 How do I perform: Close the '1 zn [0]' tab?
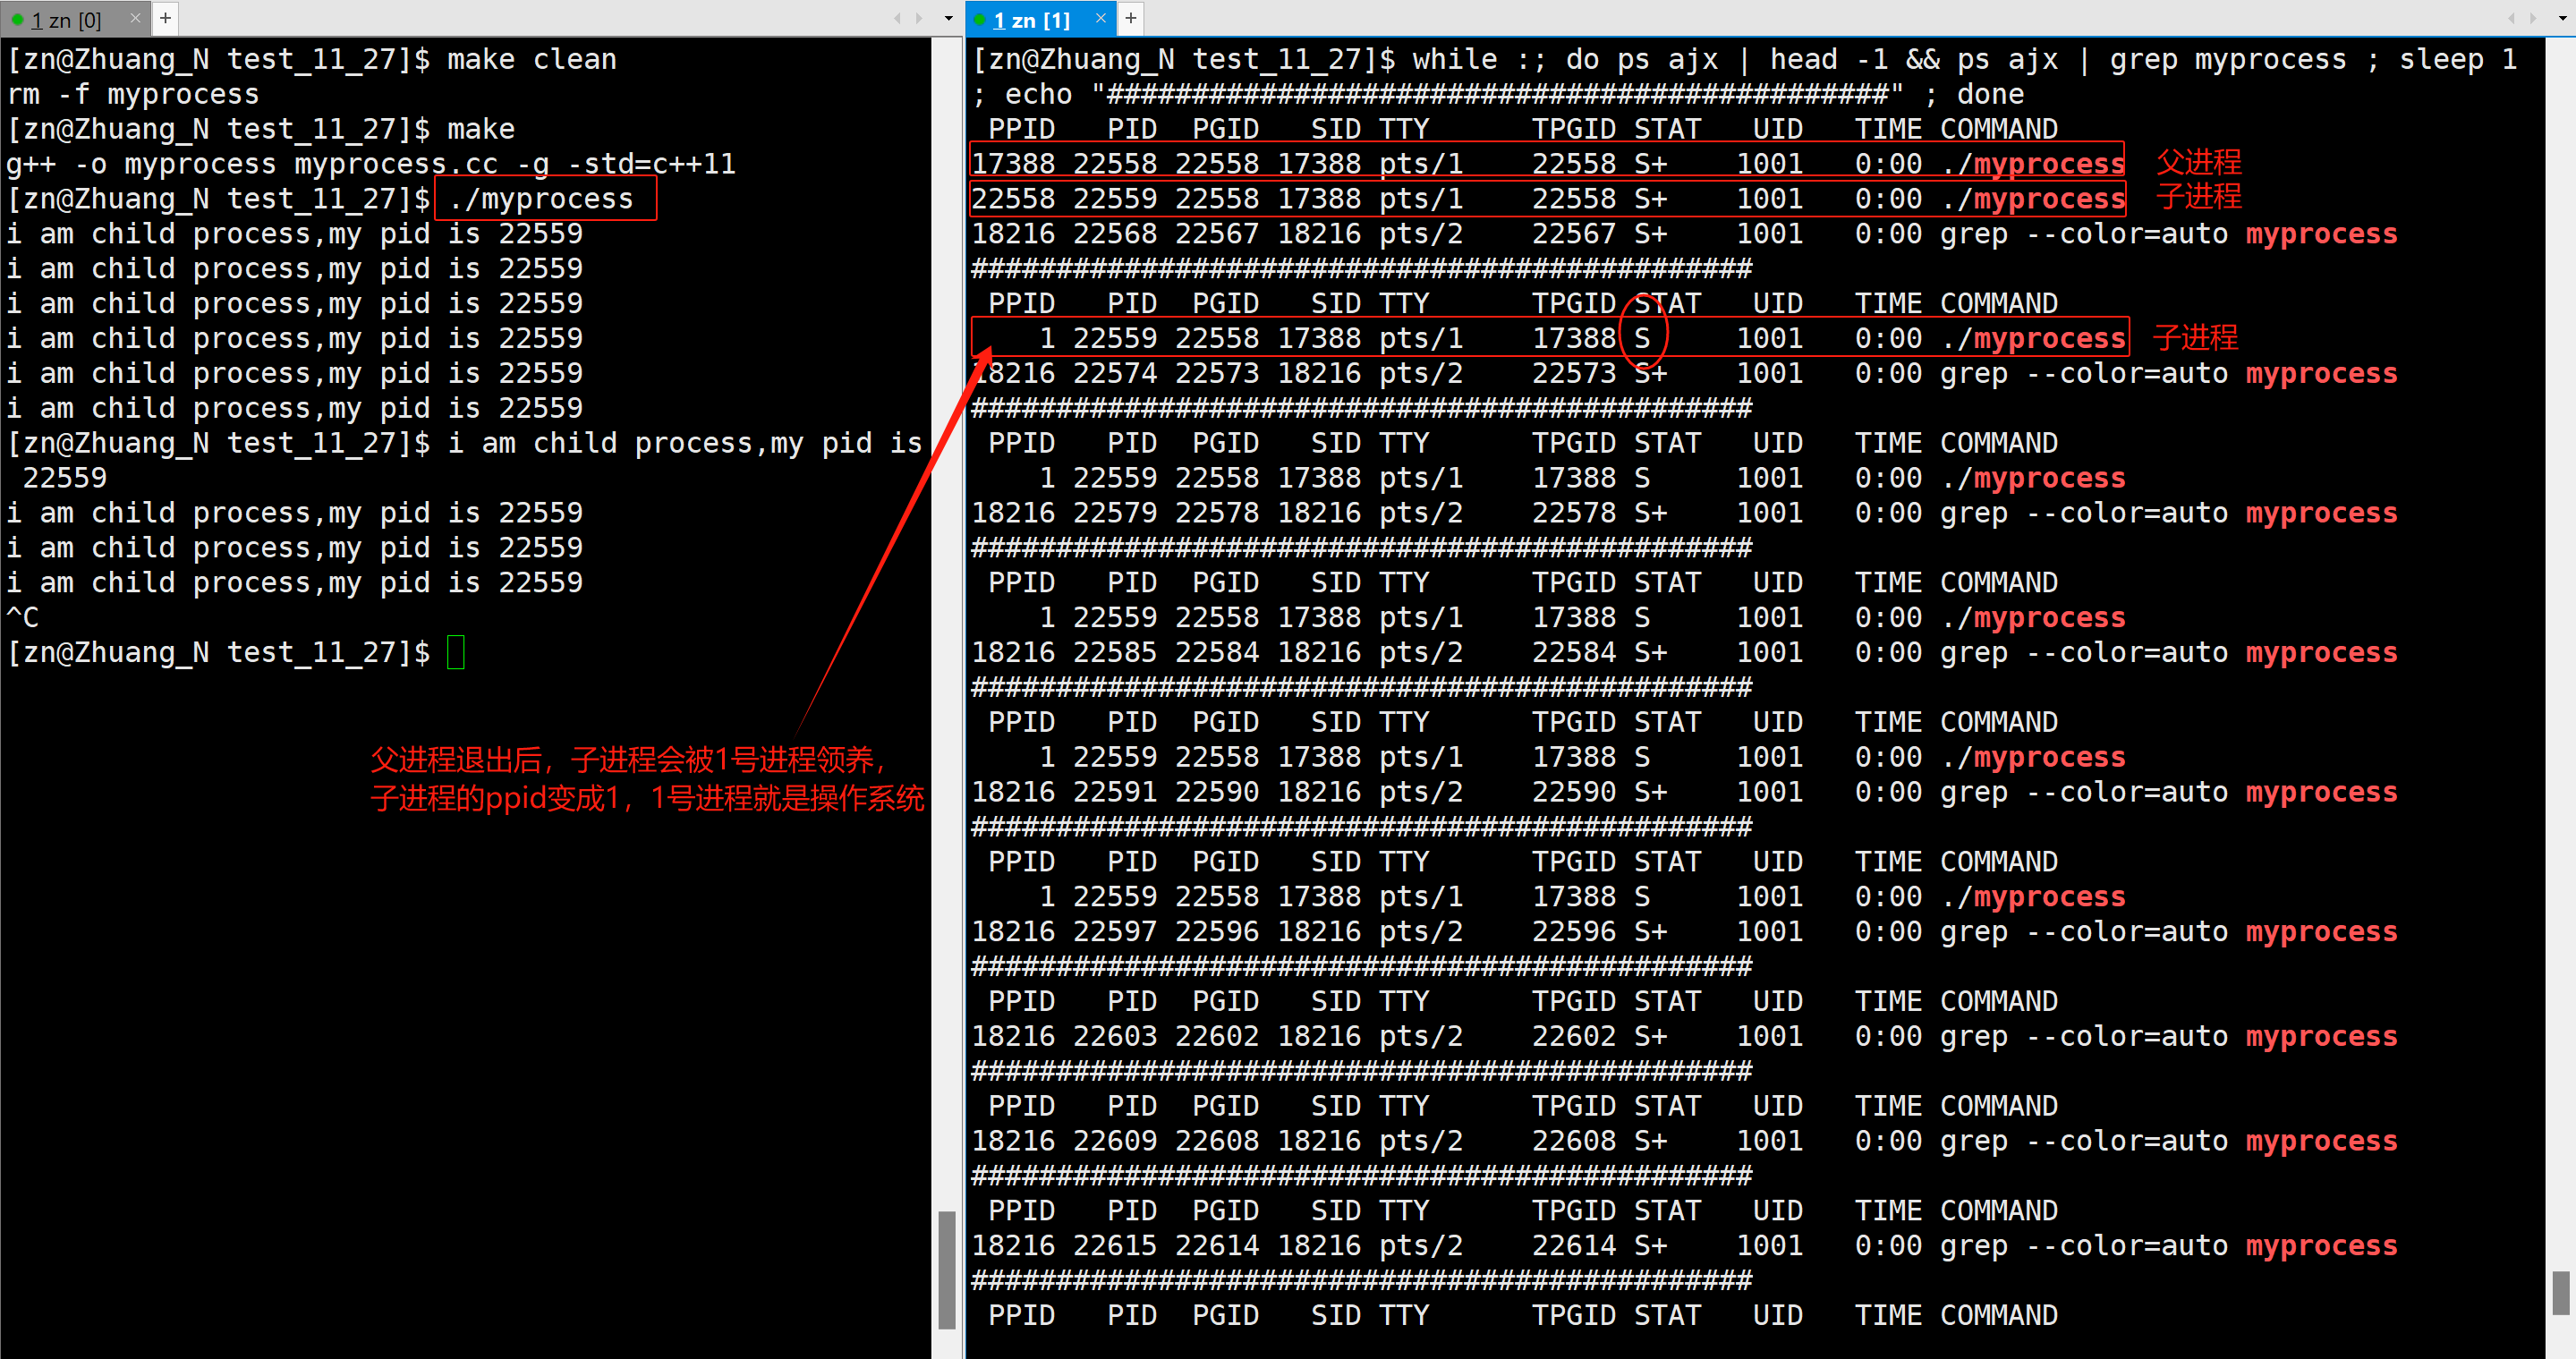(x=135, y=18)
